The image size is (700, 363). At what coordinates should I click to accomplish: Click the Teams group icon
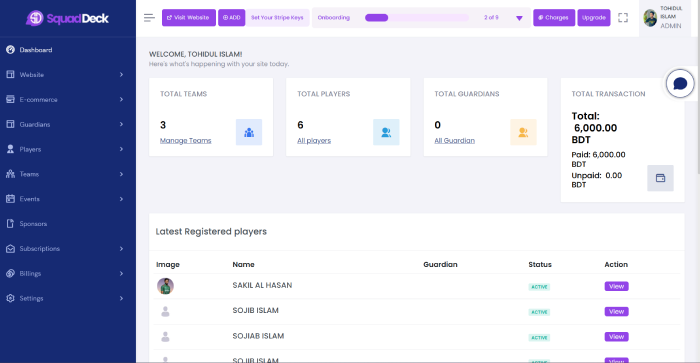(10, 174)
